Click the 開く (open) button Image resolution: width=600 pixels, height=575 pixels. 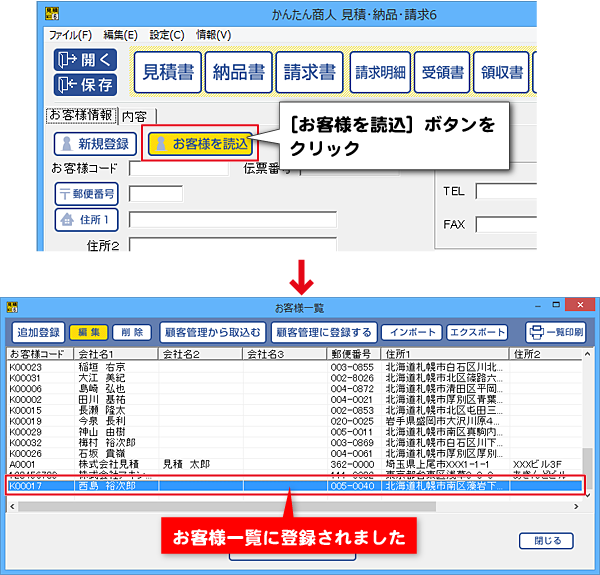pyautogui.click(x=85, y=60)
